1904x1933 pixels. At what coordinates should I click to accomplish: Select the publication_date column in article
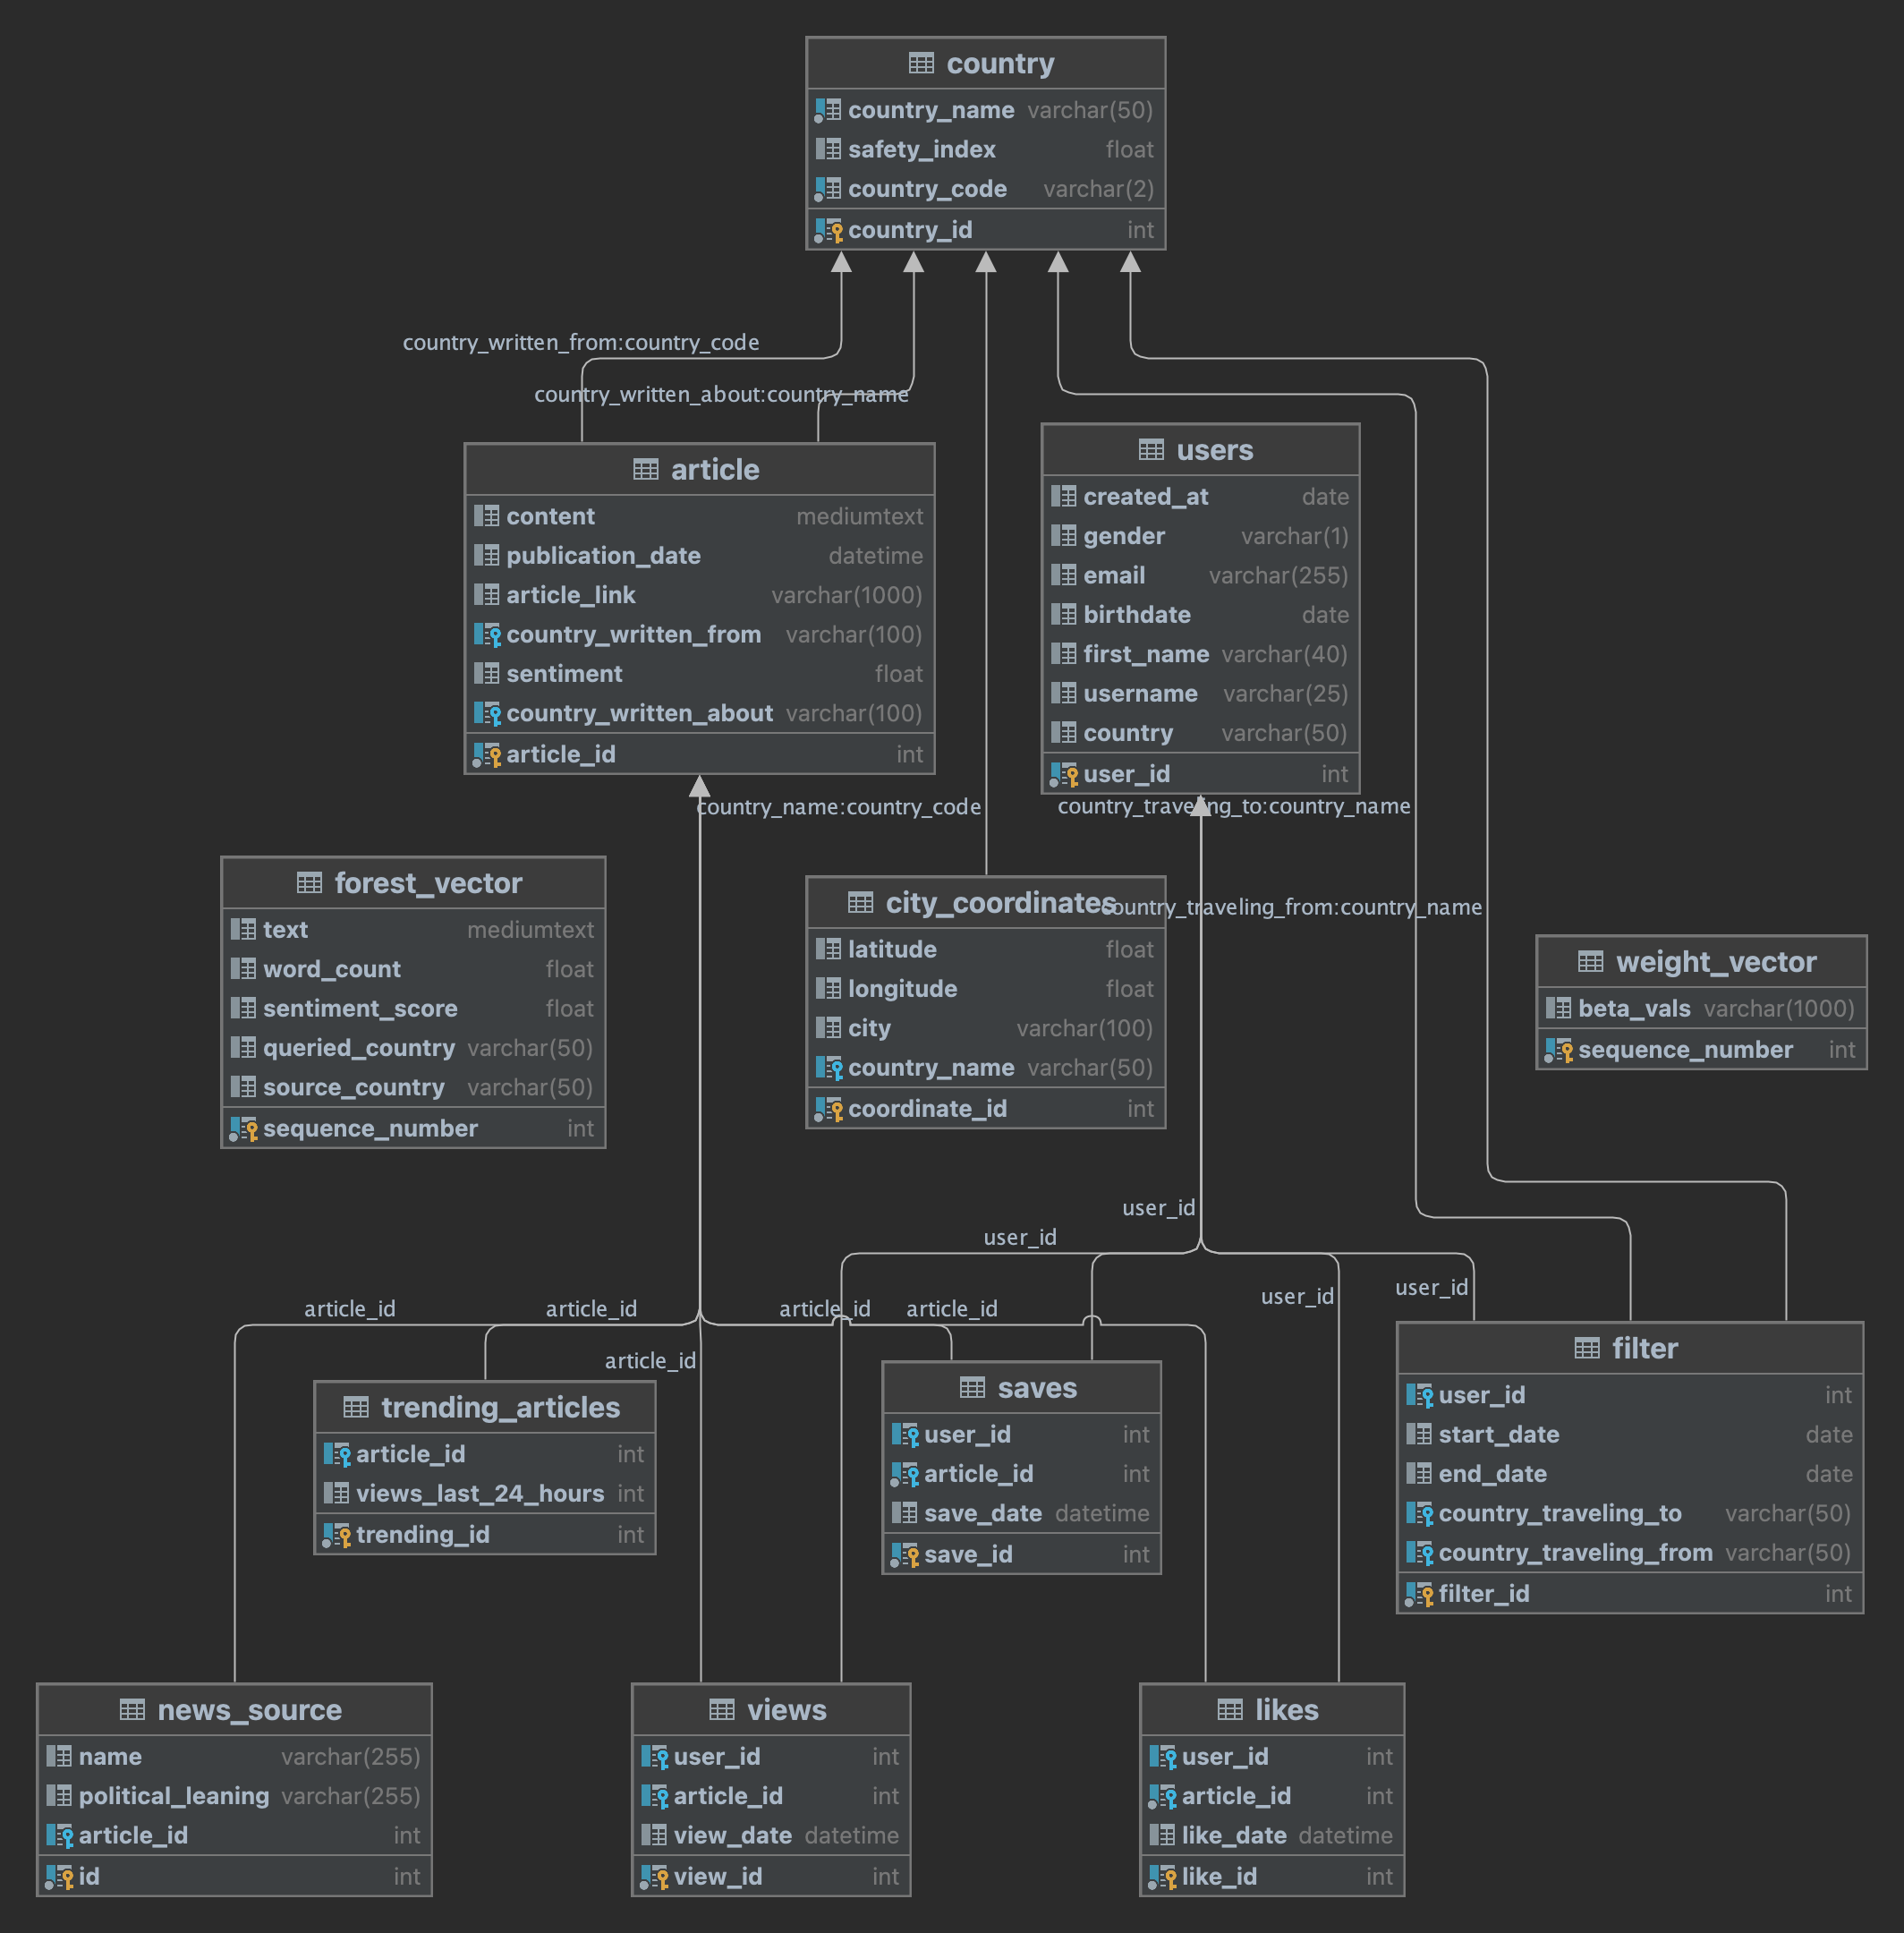coord(699,556)
